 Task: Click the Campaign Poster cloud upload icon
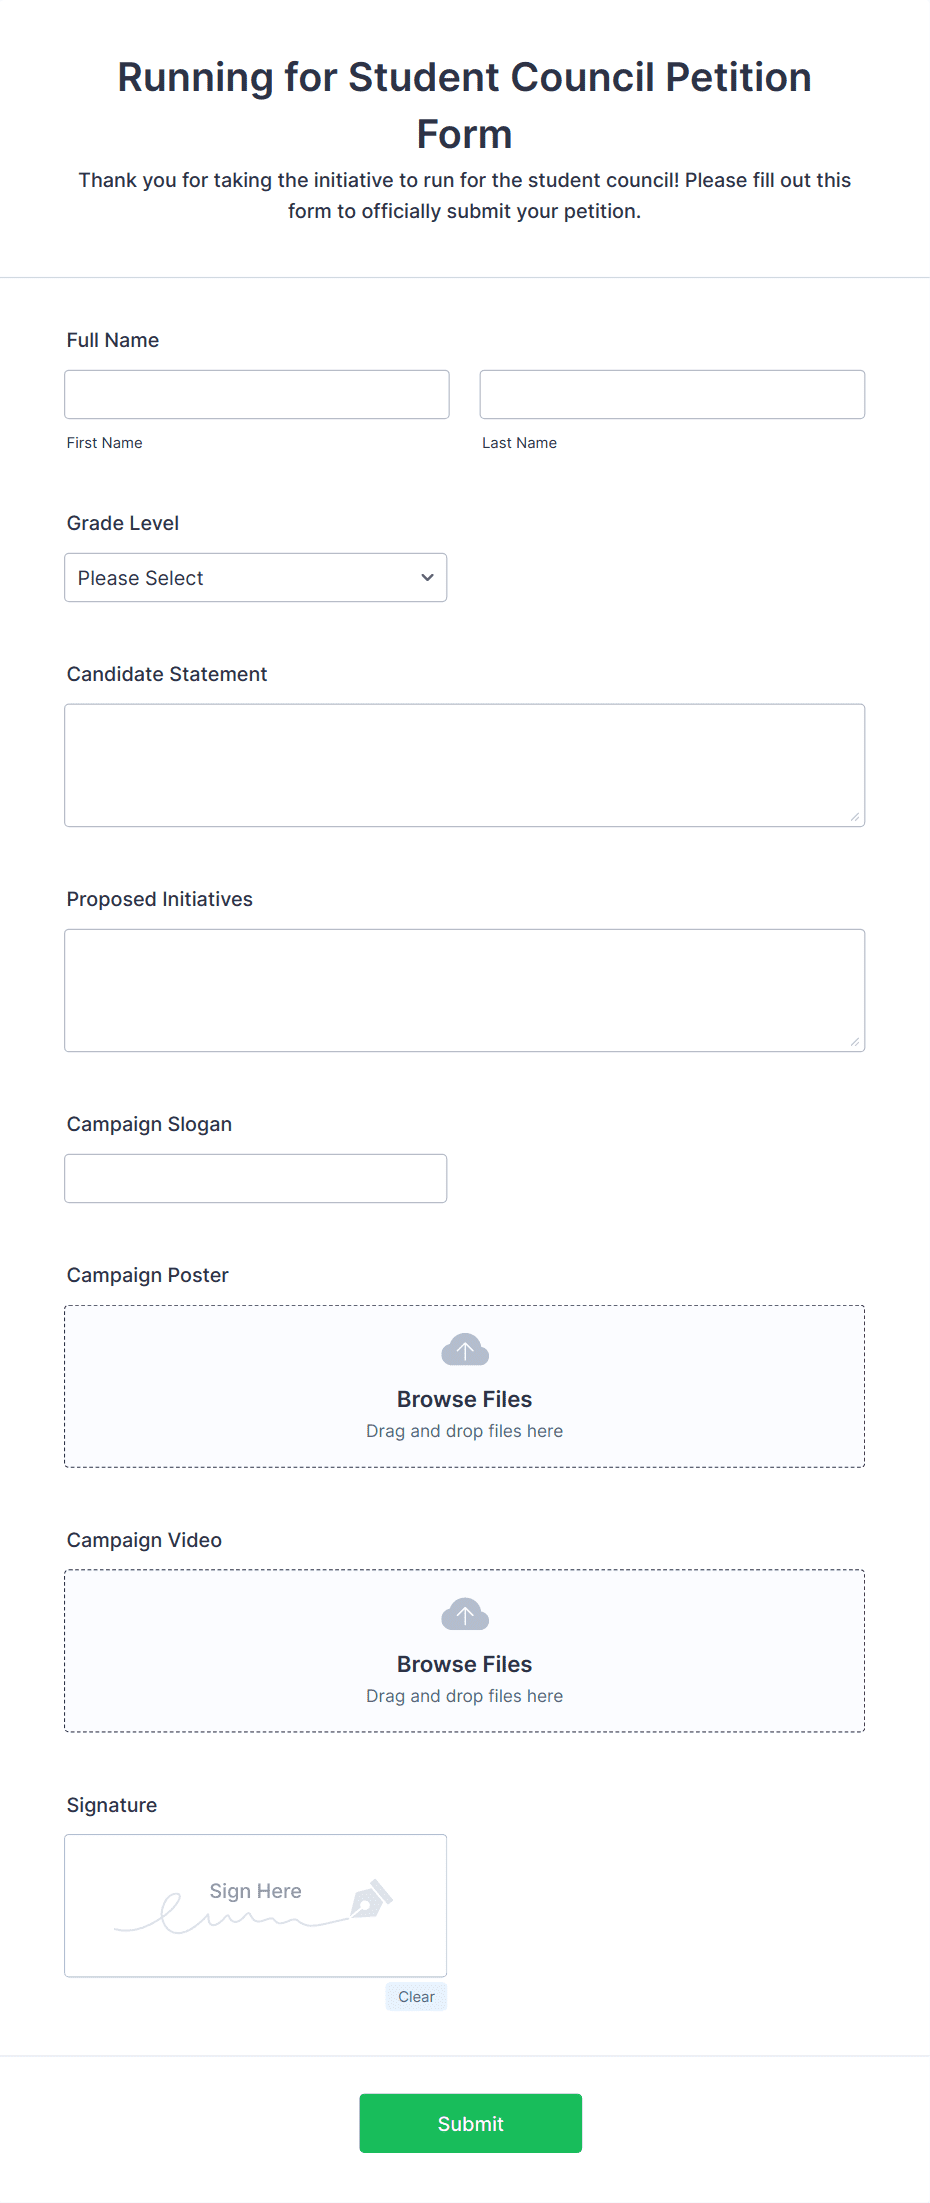click(464, 1348)
